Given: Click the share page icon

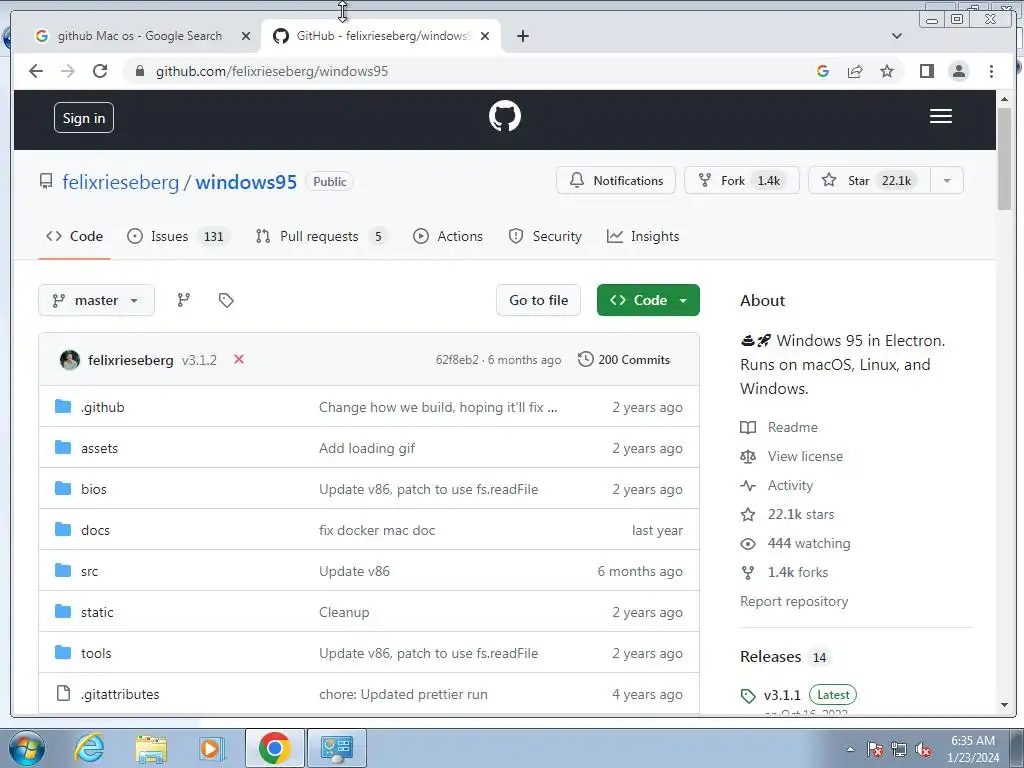Looking at the screenshot, I should click(x=855, y=71).
